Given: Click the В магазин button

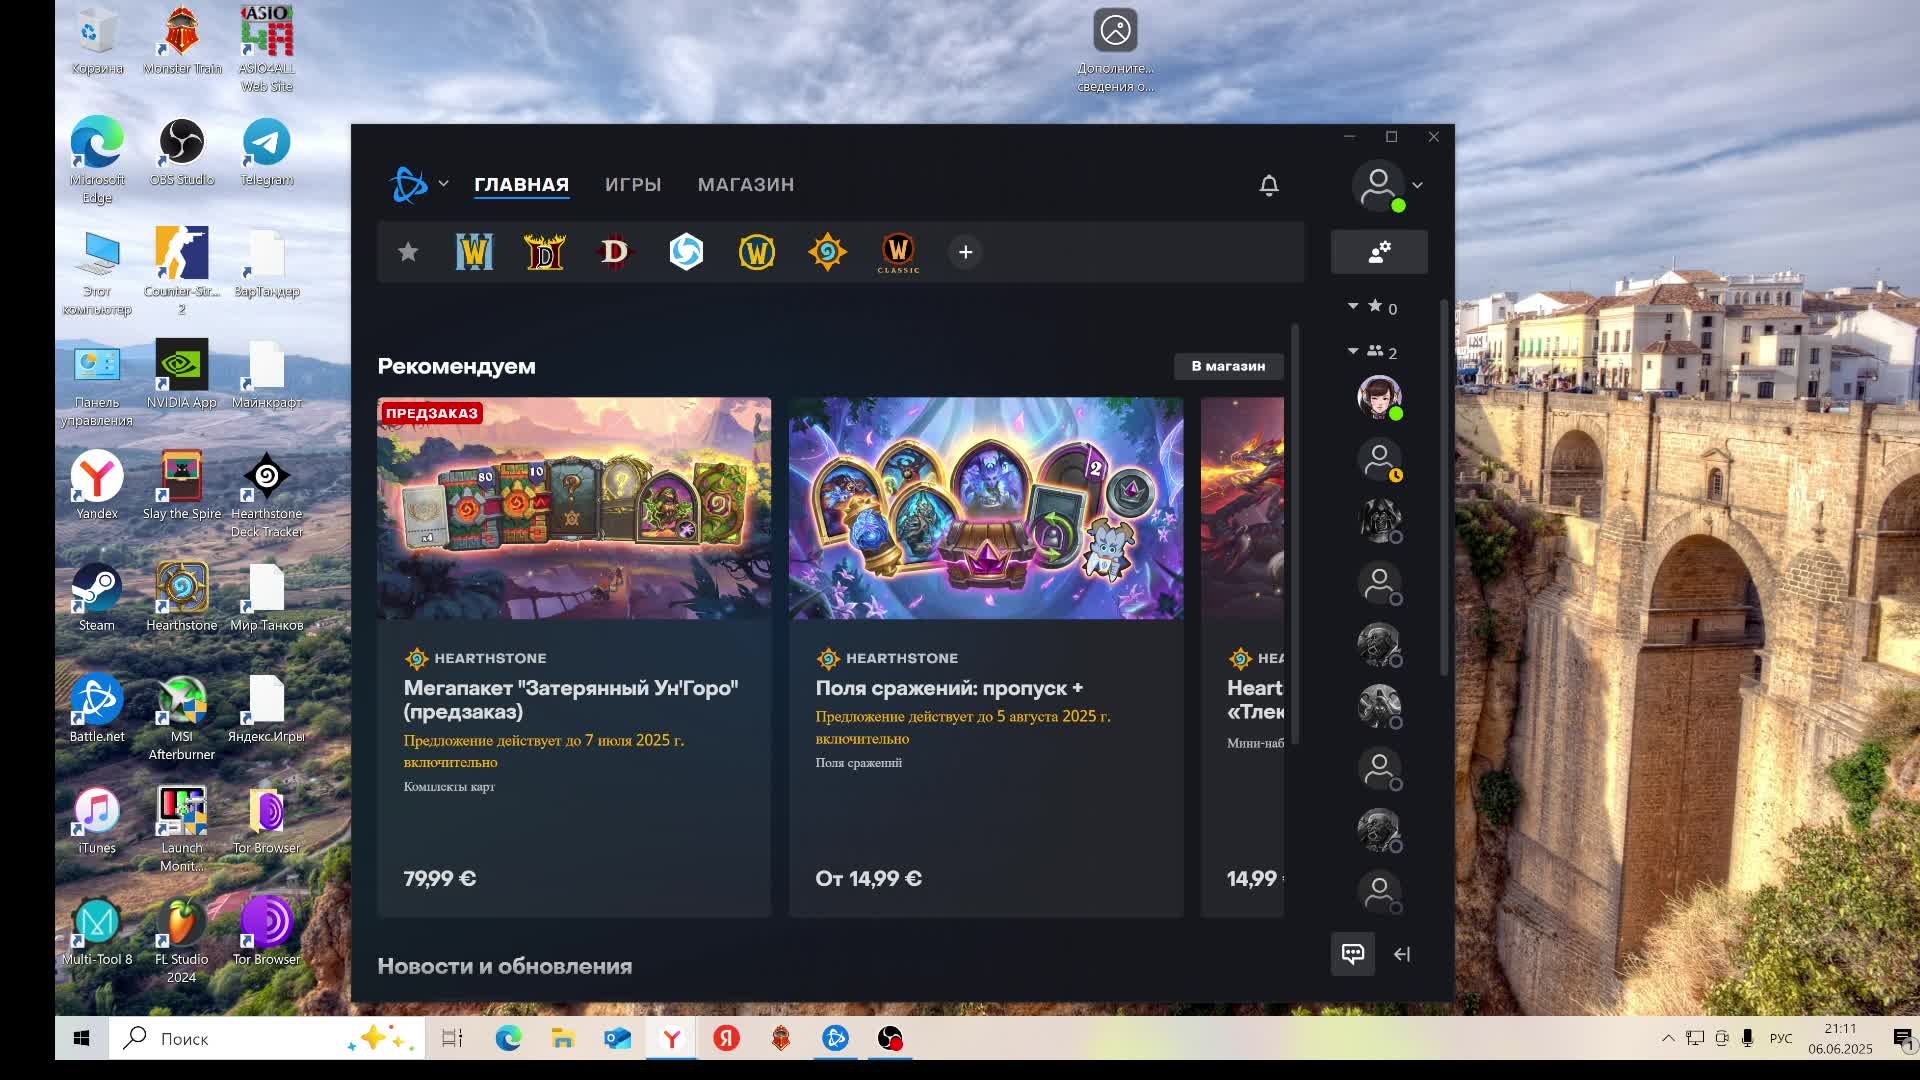Looking at the screenshot, I should tap(1228, 366).
